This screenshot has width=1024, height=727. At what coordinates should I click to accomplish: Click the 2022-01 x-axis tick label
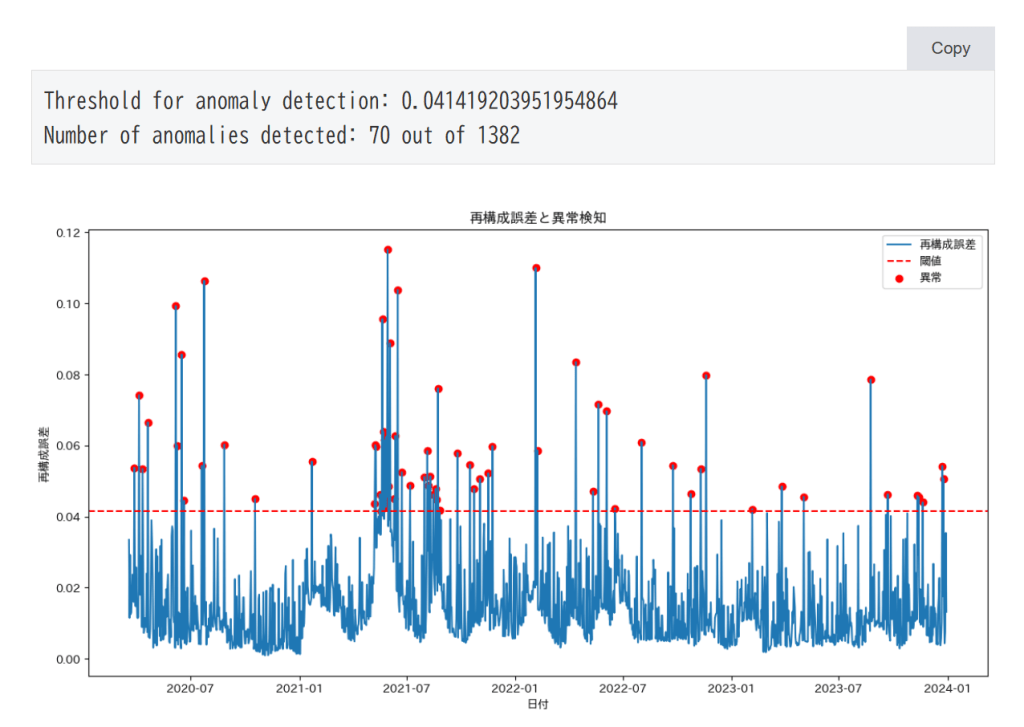pos(516,688)
